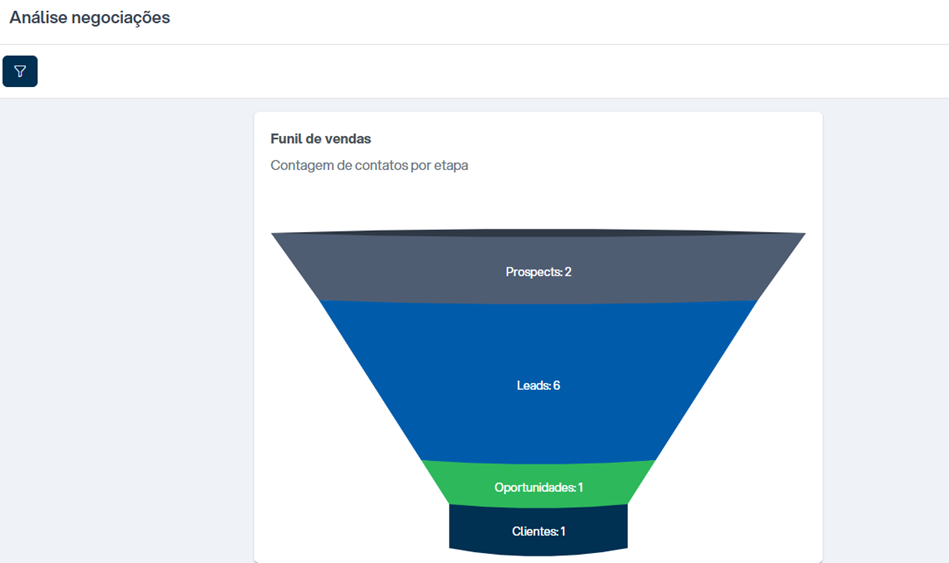Click the "Leads: 6" label text

[538, 386]
